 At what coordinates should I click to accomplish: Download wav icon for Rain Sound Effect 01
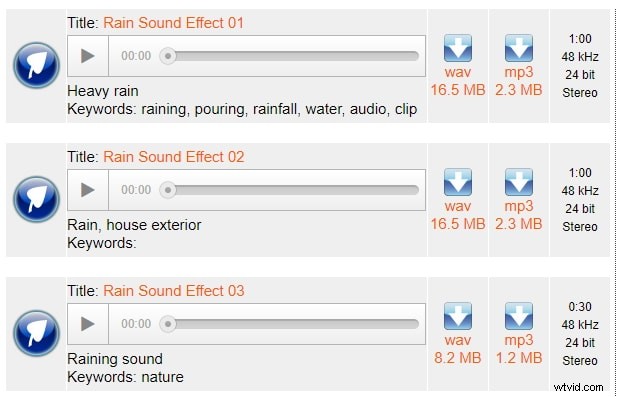pyautogui.click(x=458, y=48)
